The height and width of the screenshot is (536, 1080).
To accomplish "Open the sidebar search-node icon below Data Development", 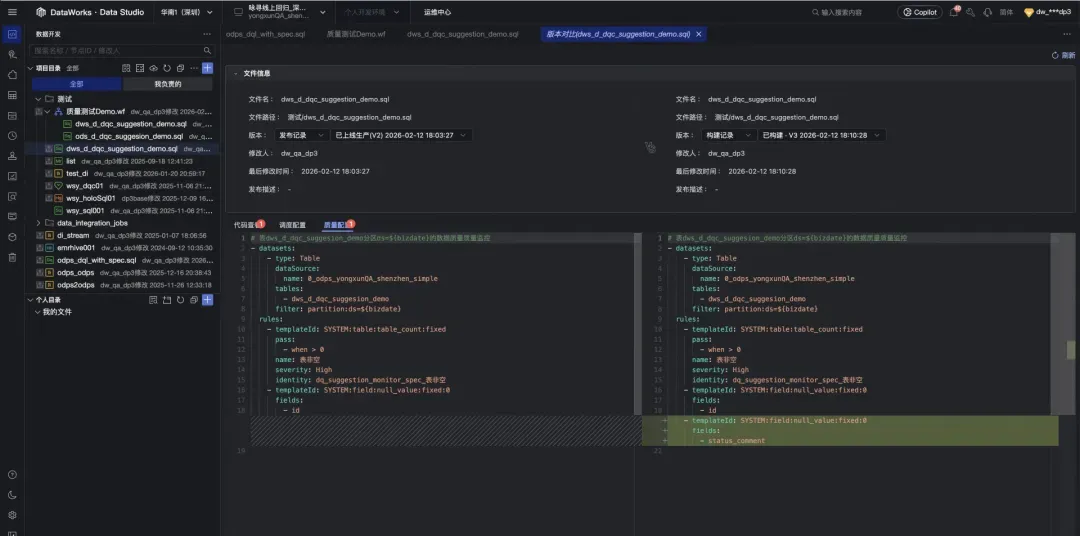I will coord(12,54).
